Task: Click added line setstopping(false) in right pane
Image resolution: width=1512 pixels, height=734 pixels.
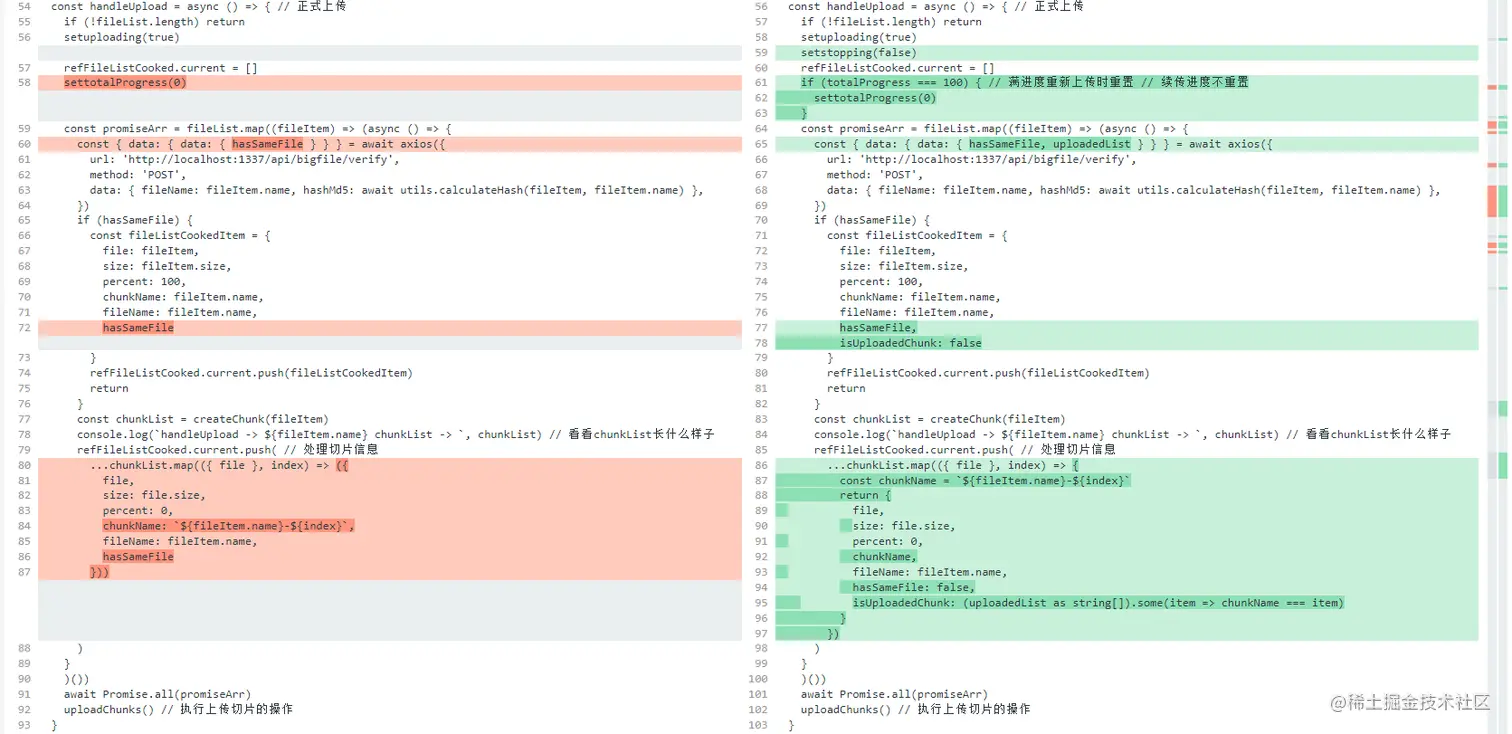Action: click(x=858, y=53)
